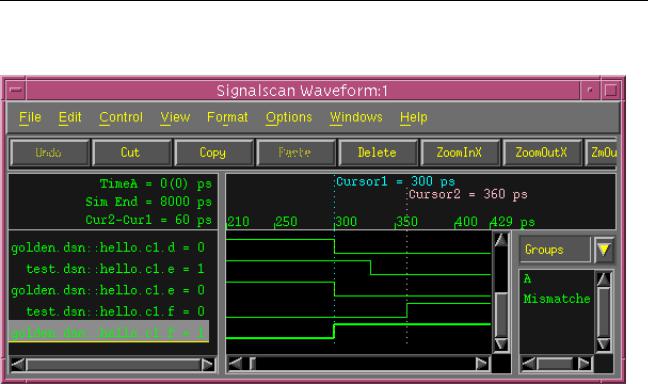Zoom in with the ZoomInX button

(x=459, y=153)
